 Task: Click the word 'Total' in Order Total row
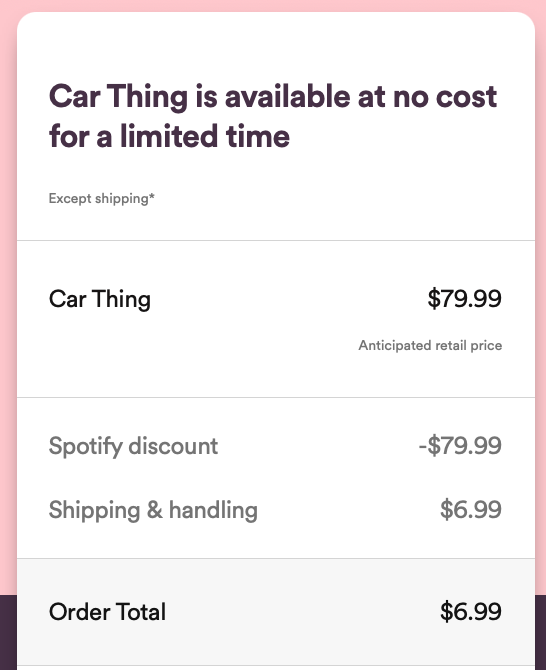pos(141,611)
